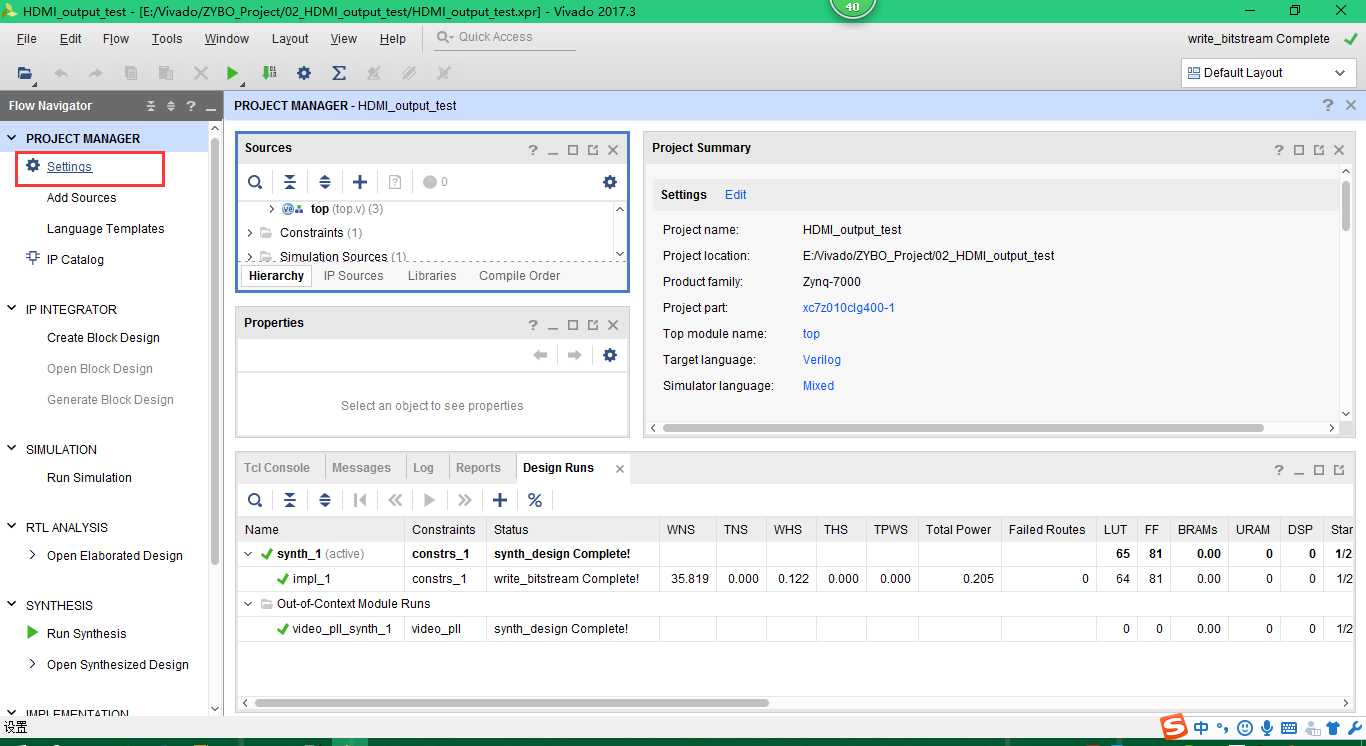The height and width of the screenshot is (746, 1366).
Task: Open the Tools menu
Action: coord(167,39)
